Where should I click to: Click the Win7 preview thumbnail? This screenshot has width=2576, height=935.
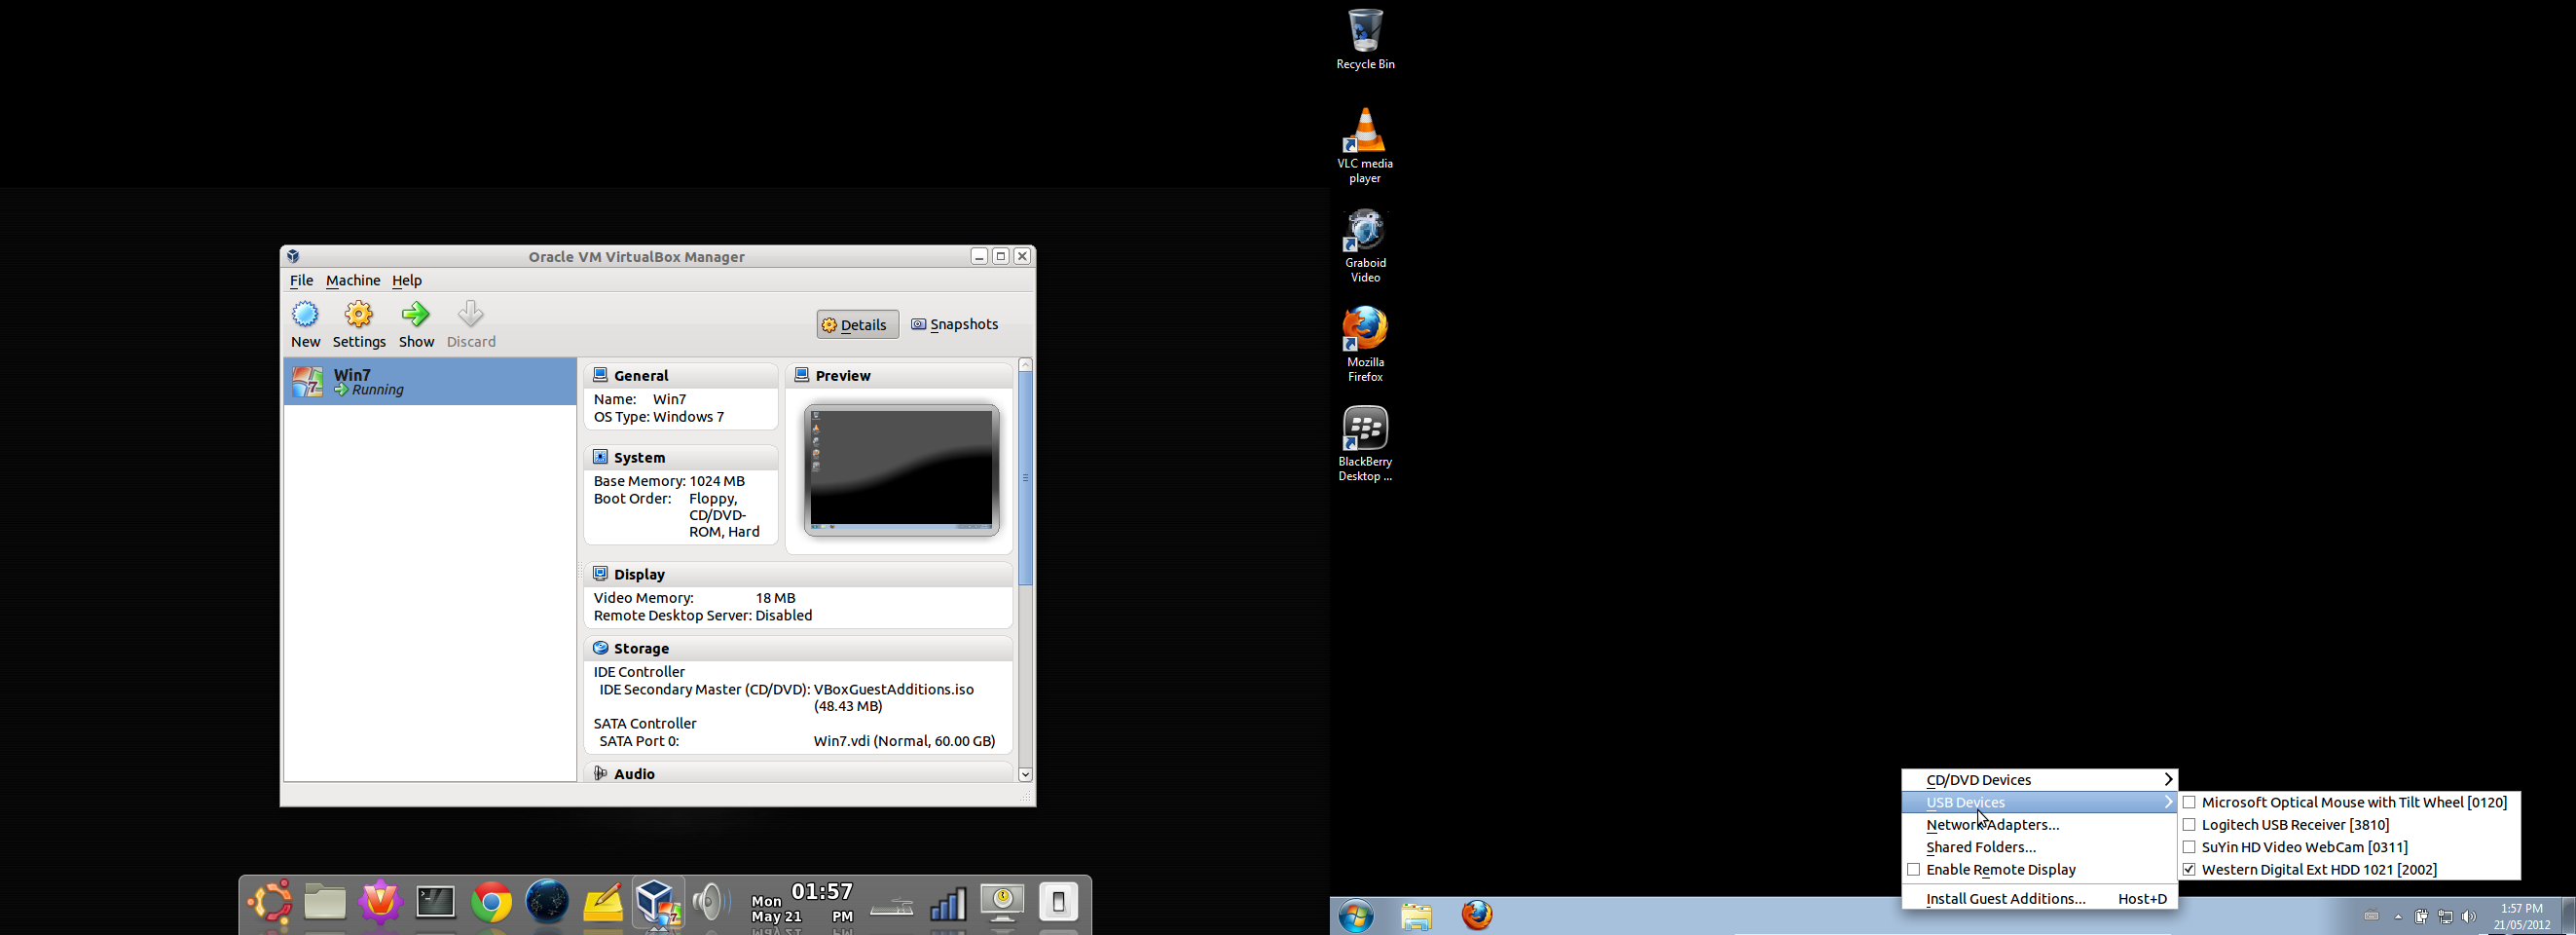[x=902, y=470]
